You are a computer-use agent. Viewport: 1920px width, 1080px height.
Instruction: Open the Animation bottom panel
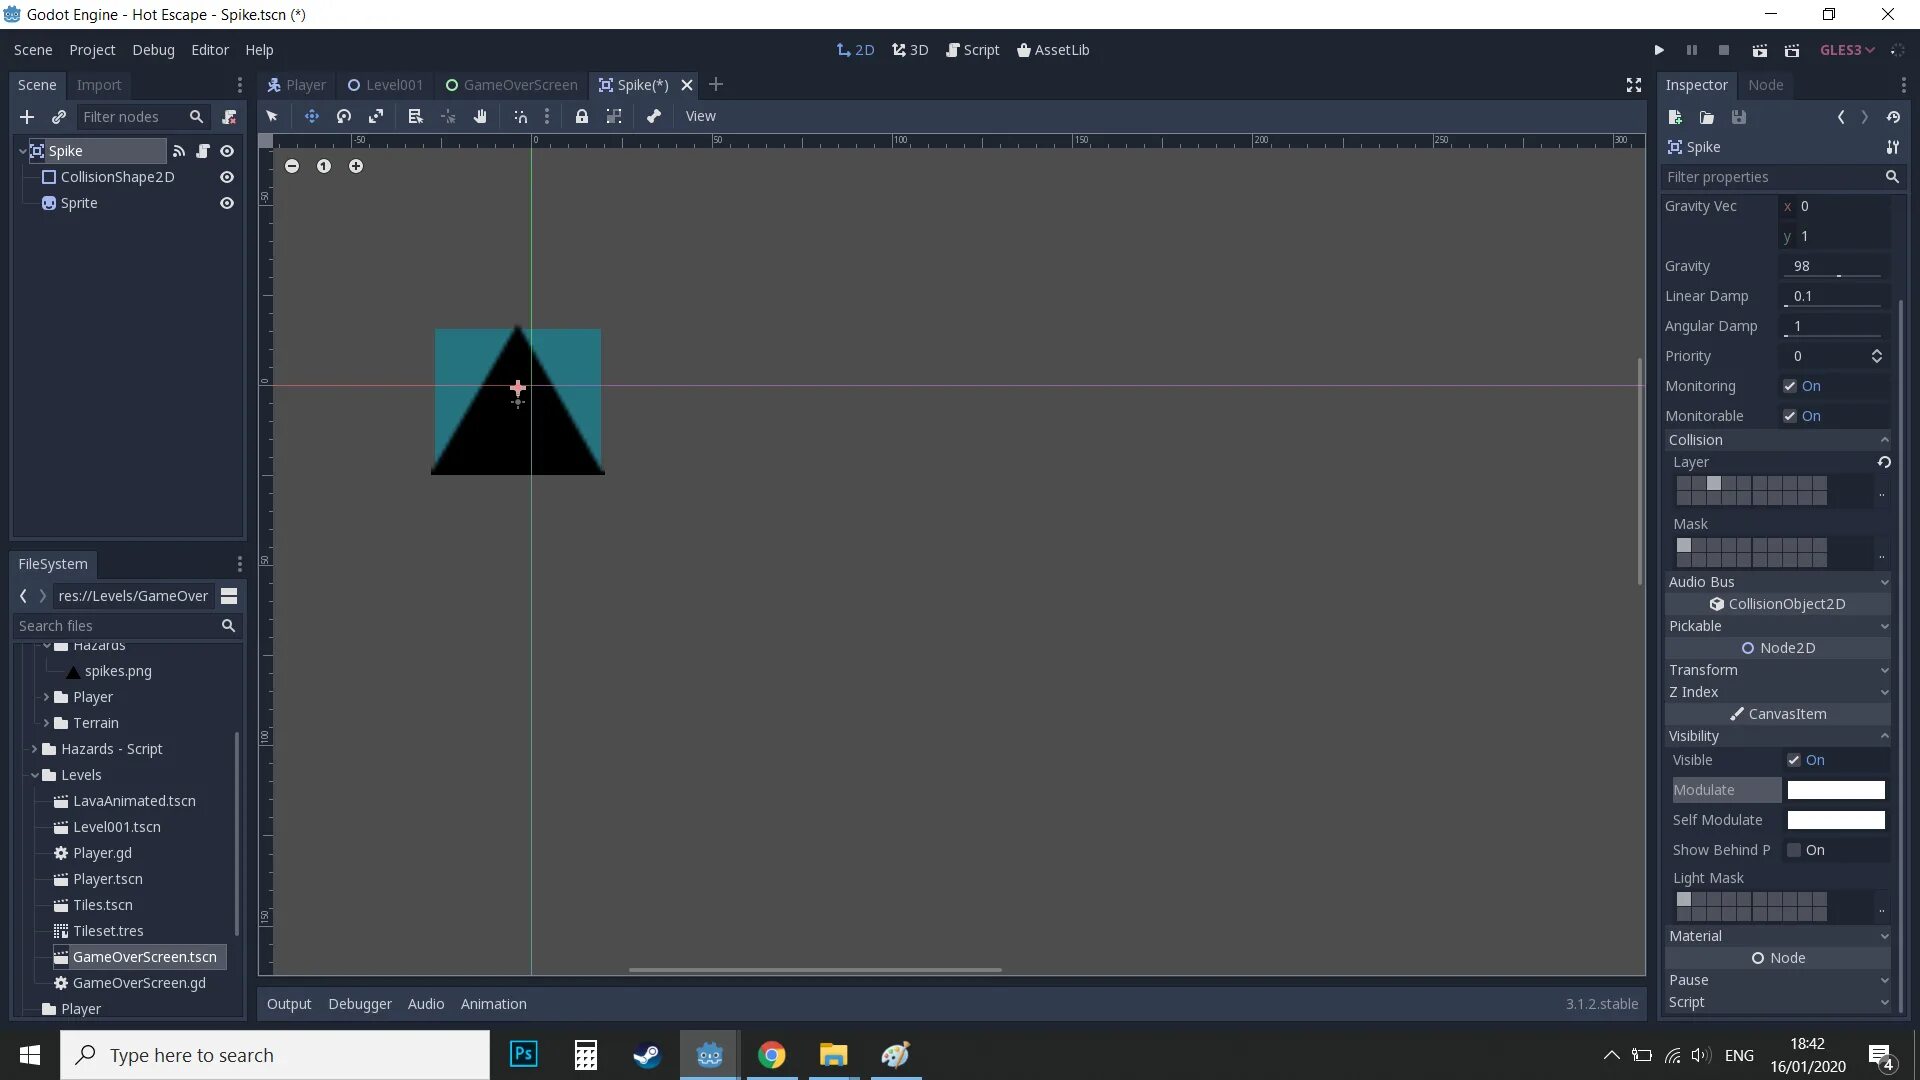click(x=493, y=1004)
